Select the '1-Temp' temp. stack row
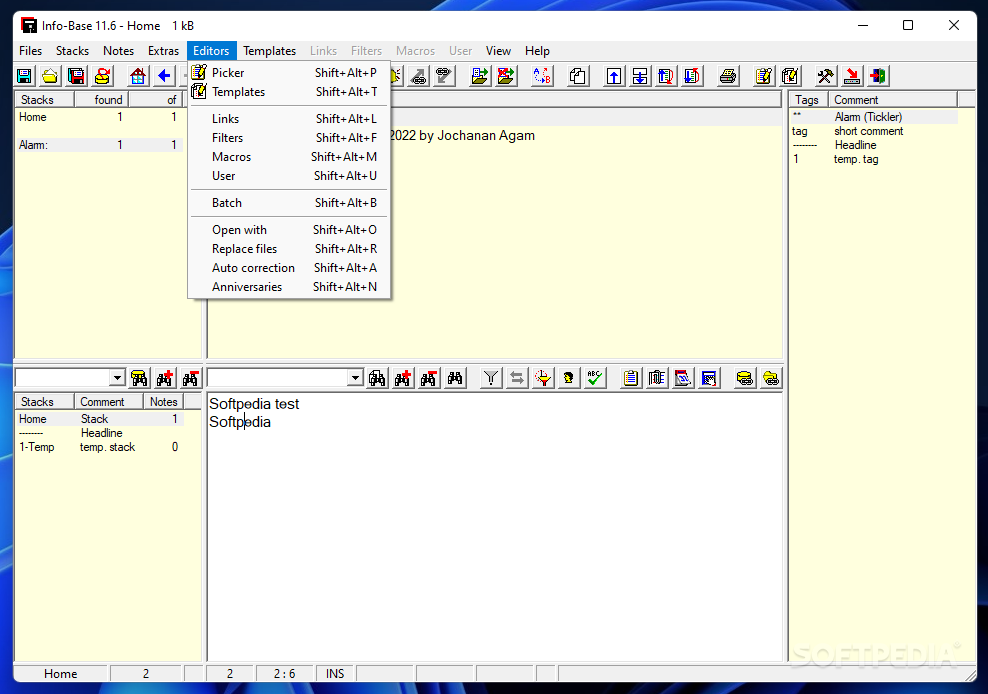Image resolution: width=988 pixels, height=694 pixels. (x=99, y=447)
